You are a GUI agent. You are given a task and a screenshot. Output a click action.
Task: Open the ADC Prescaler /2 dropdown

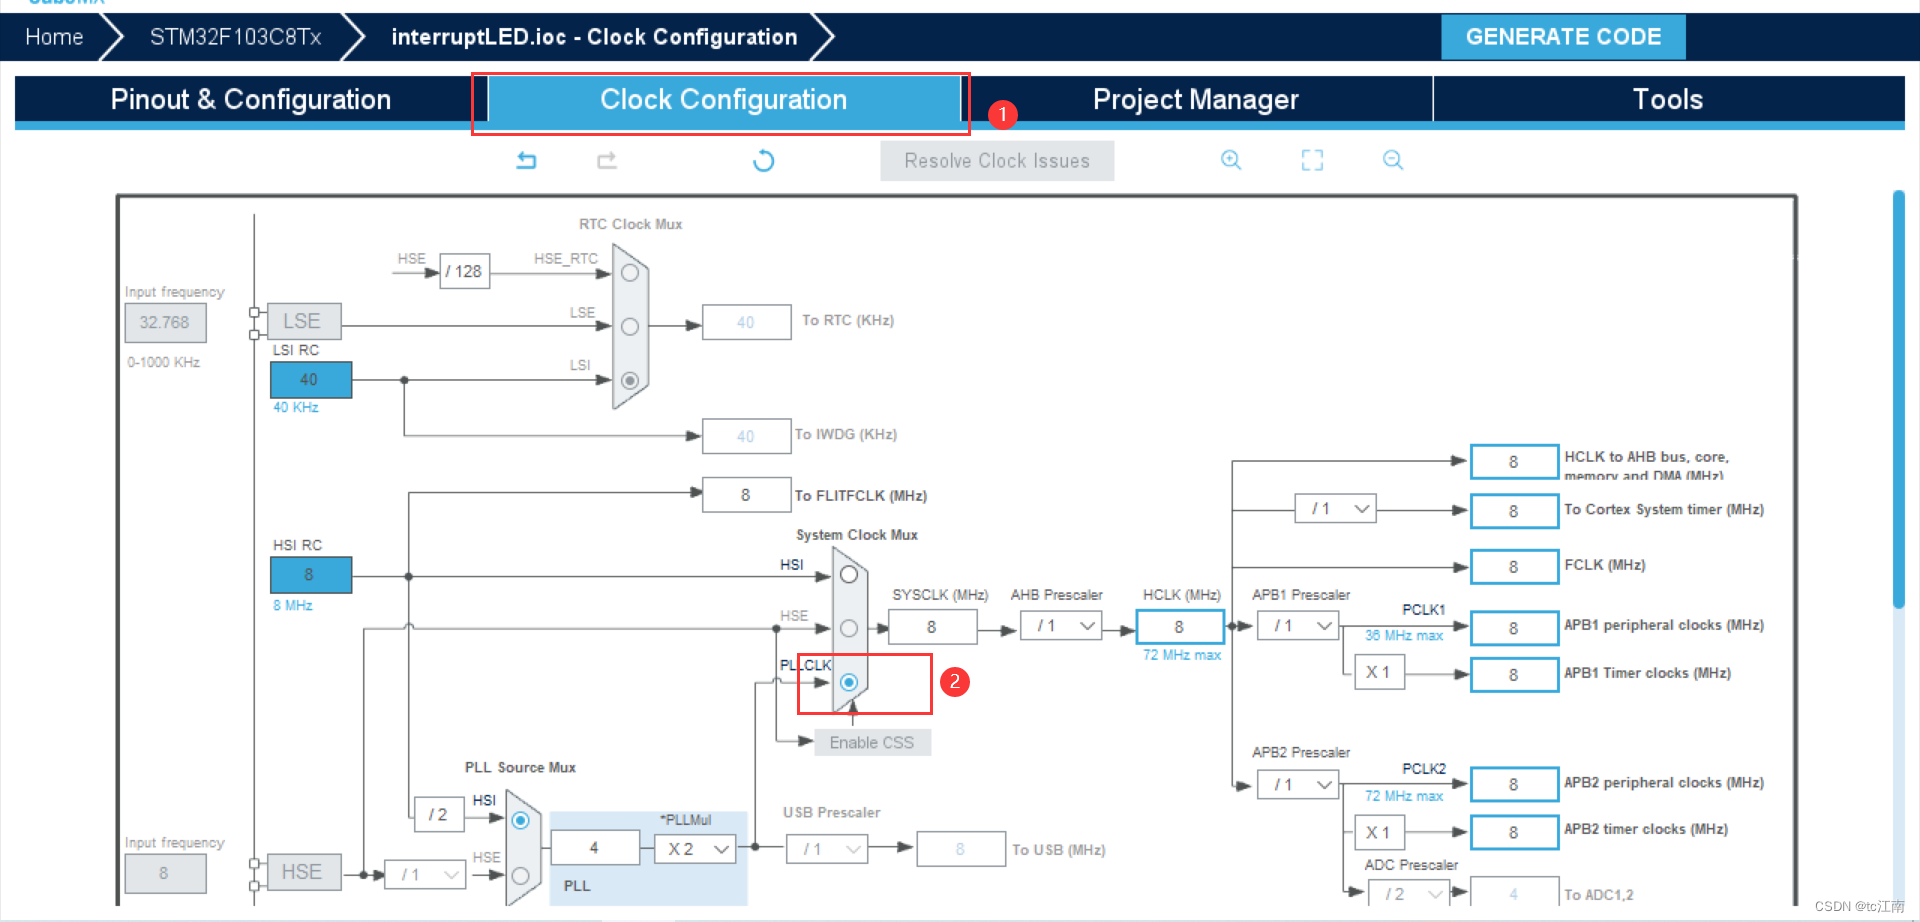1409,893
